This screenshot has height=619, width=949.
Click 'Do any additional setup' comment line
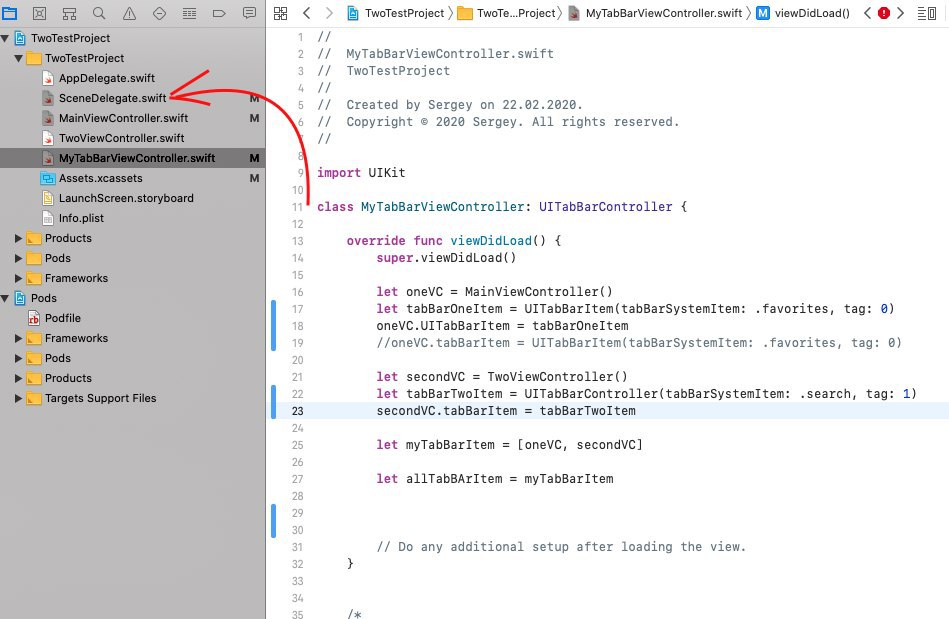561,546
